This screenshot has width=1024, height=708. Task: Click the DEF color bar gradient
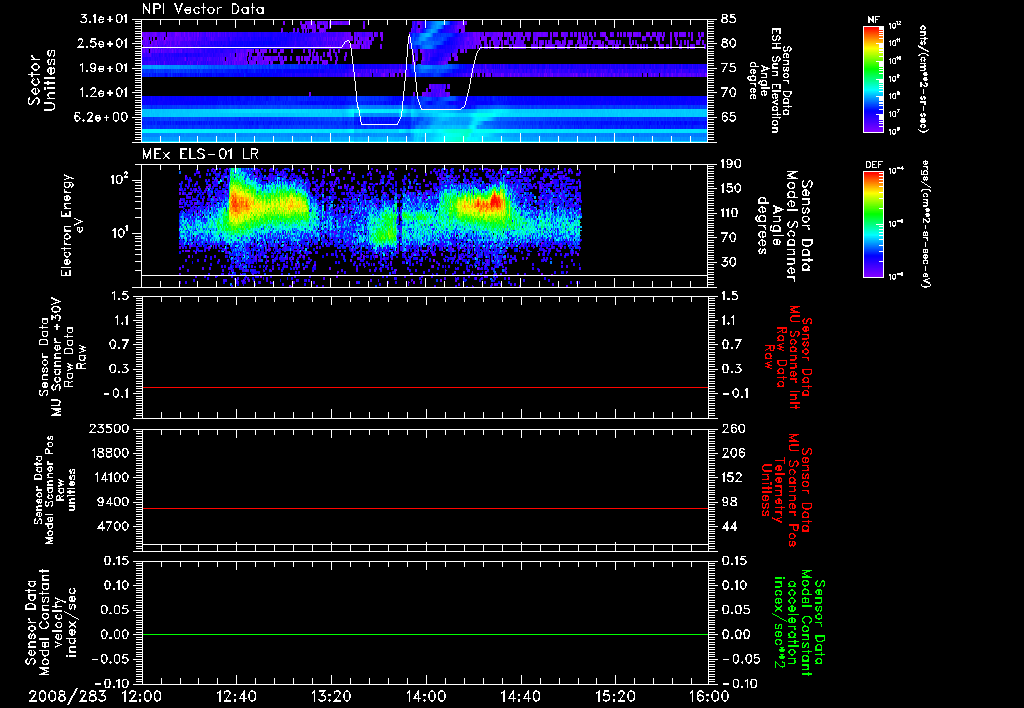coord(874,225)
